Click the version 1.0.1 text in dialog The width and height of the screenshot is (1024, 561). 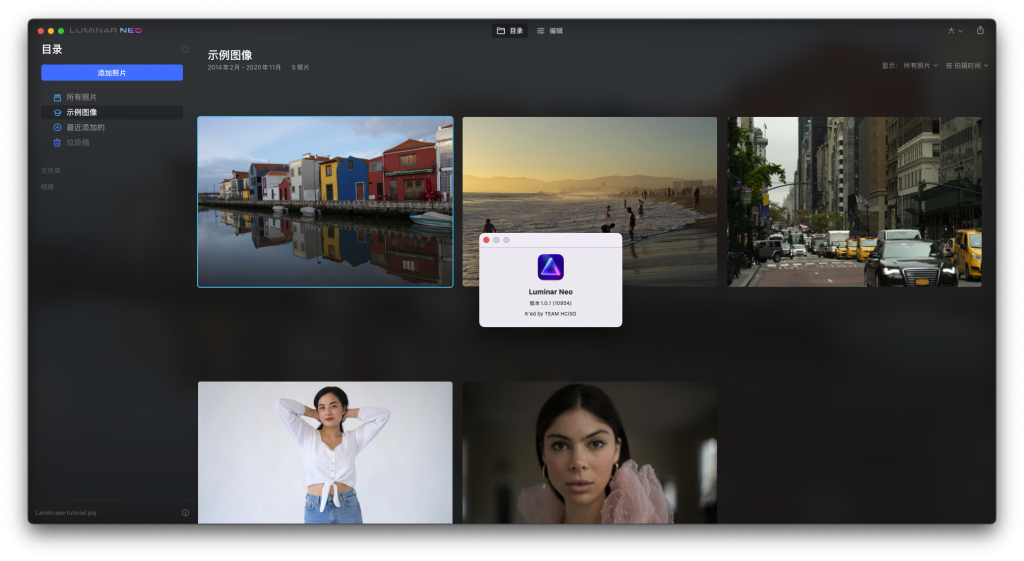[x=551, y=303]
